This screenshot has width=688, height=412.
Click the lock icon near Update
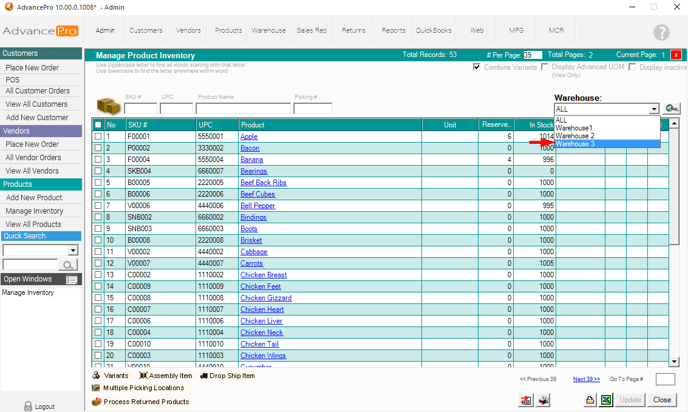(590, 400)
